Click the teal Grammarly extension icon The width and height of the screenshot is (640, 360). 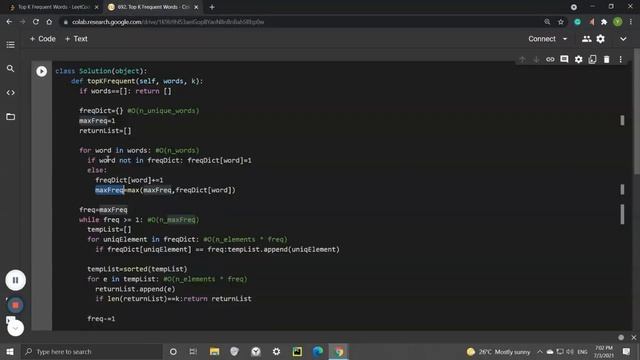pos(578,22)
